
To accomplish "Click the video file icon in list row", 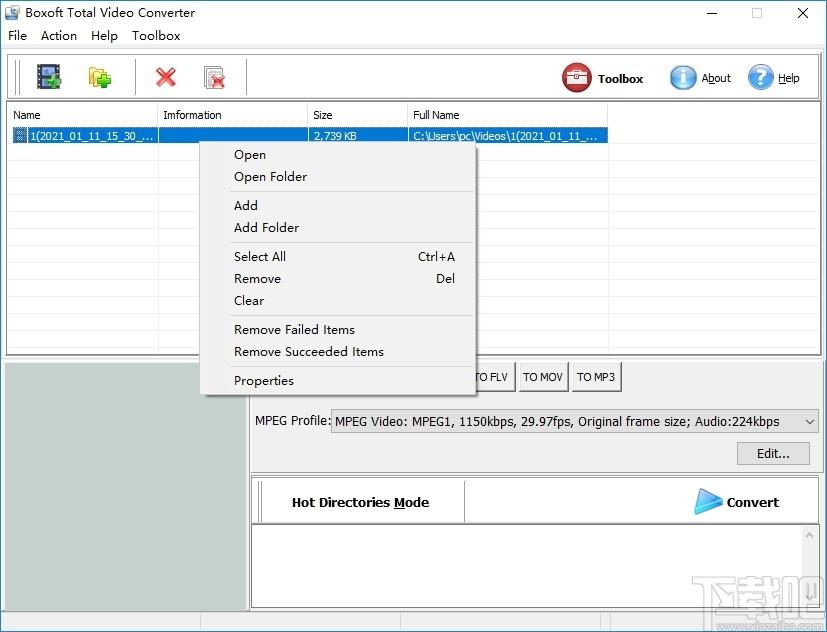I will pos(20,136).
